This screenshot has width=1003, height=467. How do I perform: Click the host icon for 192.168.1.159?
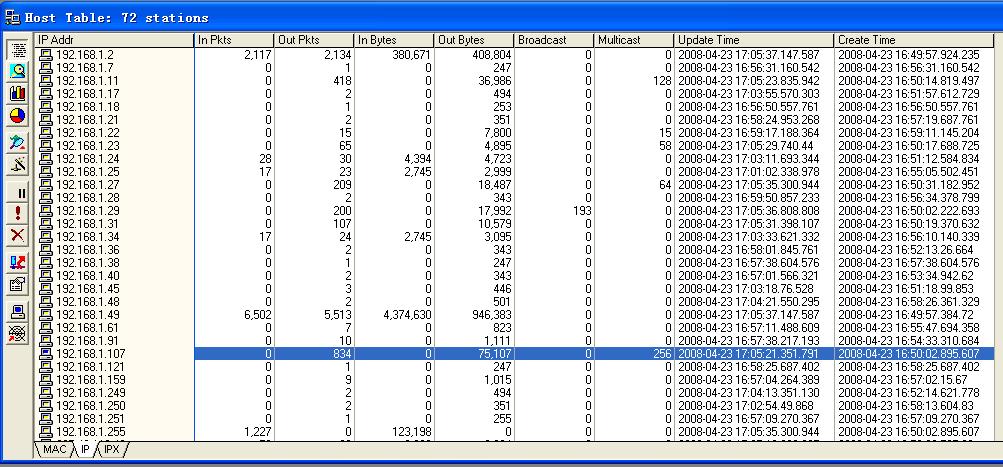45,380
